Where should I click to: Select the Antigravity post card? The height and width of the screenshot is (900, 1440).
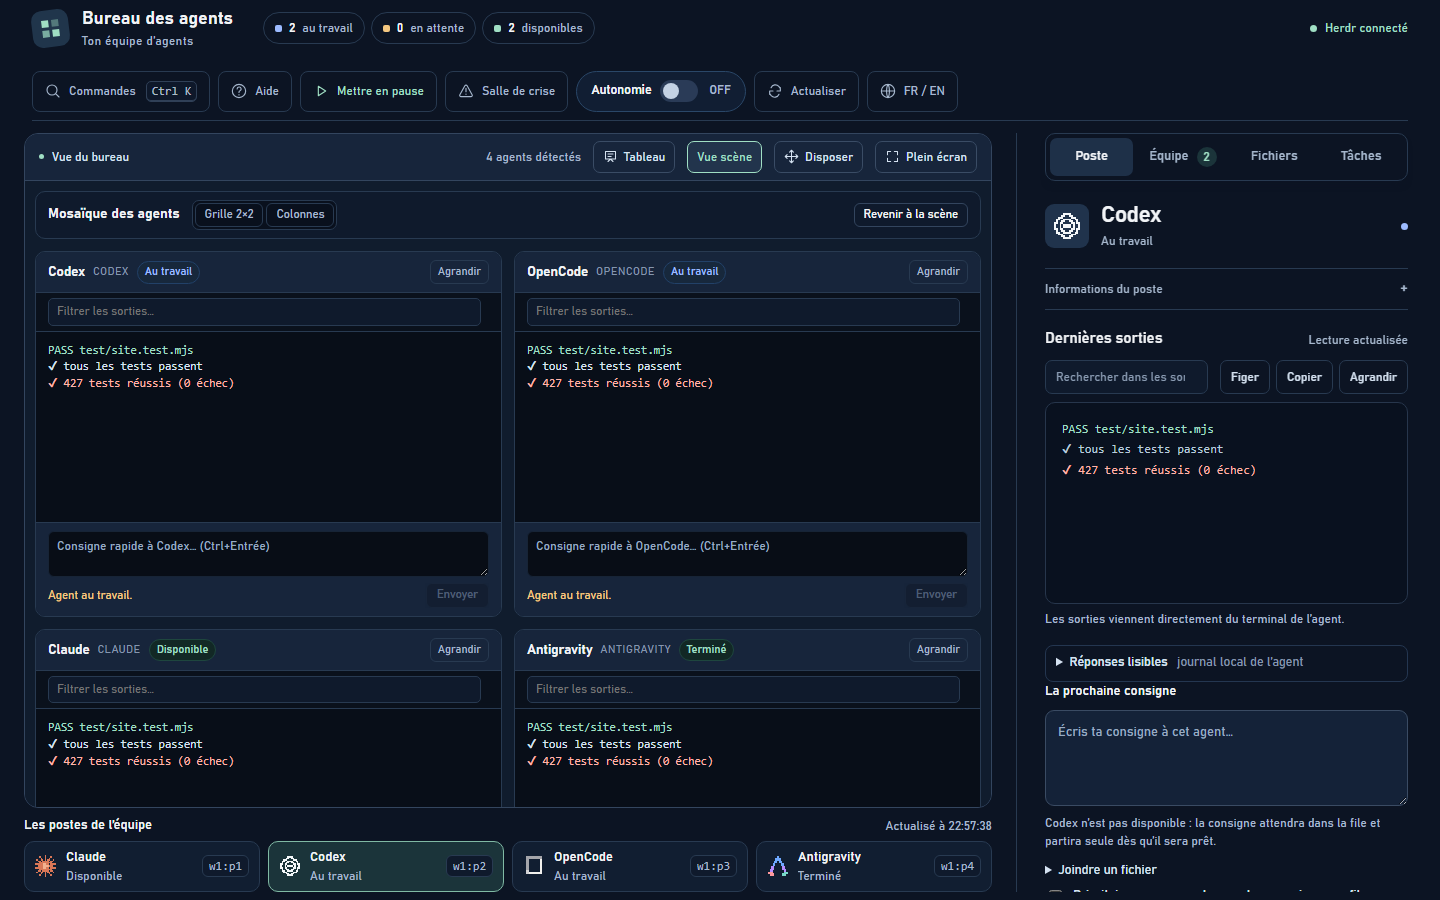874,866
